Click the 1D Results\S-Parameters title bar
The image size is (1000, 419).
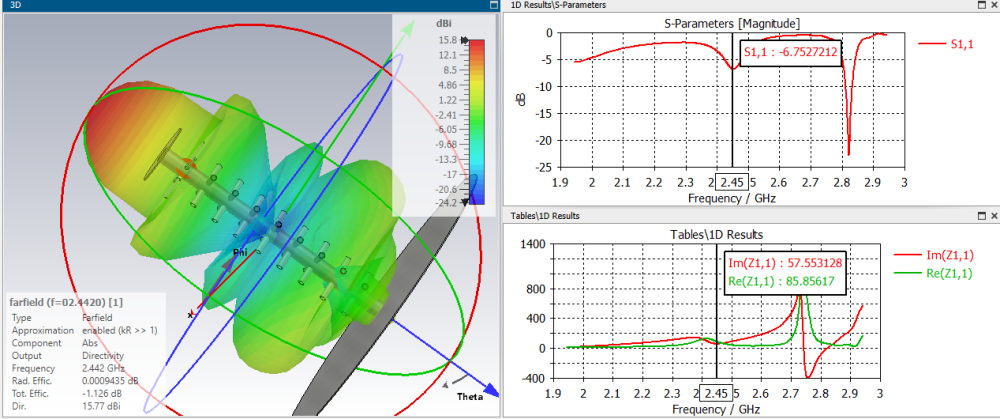(x=753, y=4)
